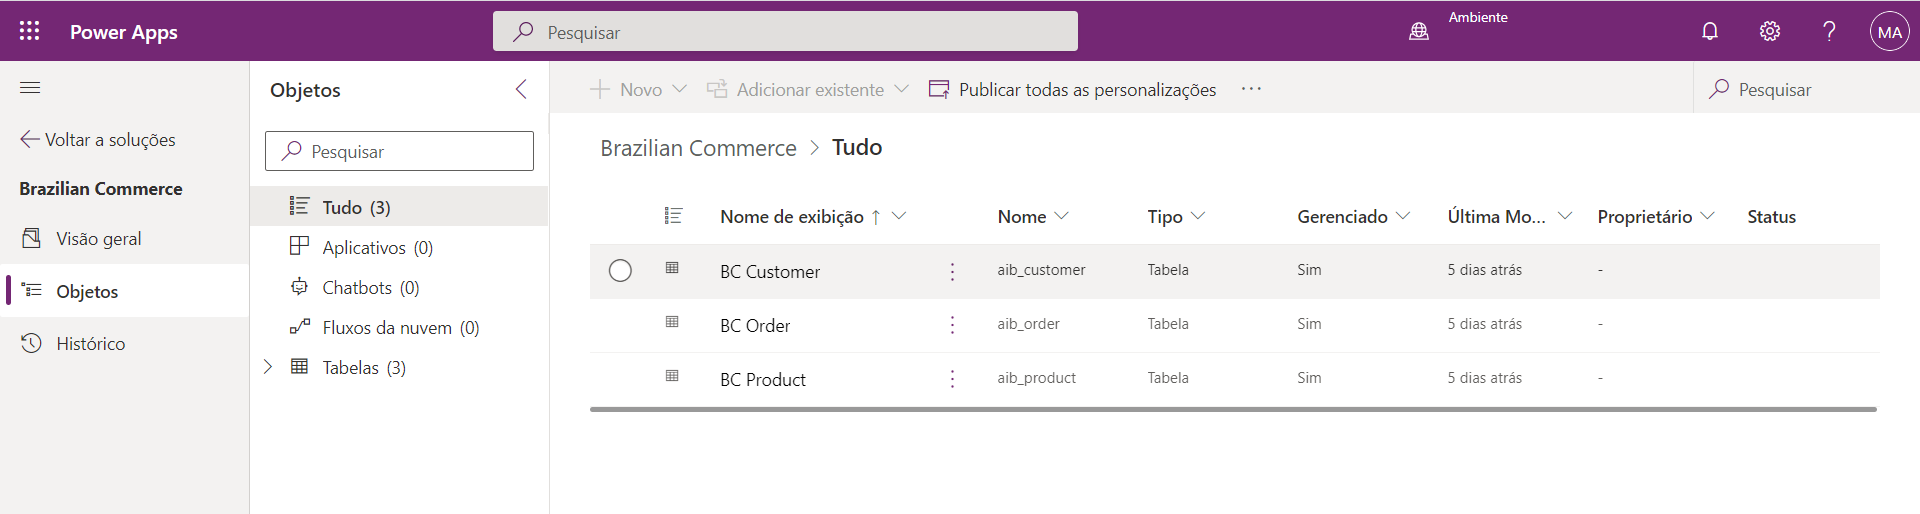Click the BC Order table icon
The width and height of the screenshot is (1920, 514).
coord(672,322)
